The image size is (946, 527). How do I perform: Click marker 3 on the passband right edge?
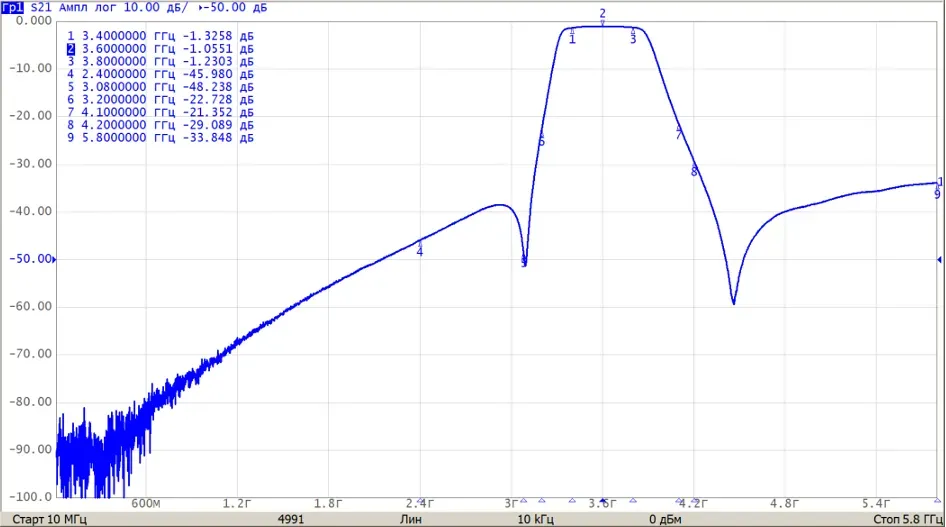tap(633, 36)
